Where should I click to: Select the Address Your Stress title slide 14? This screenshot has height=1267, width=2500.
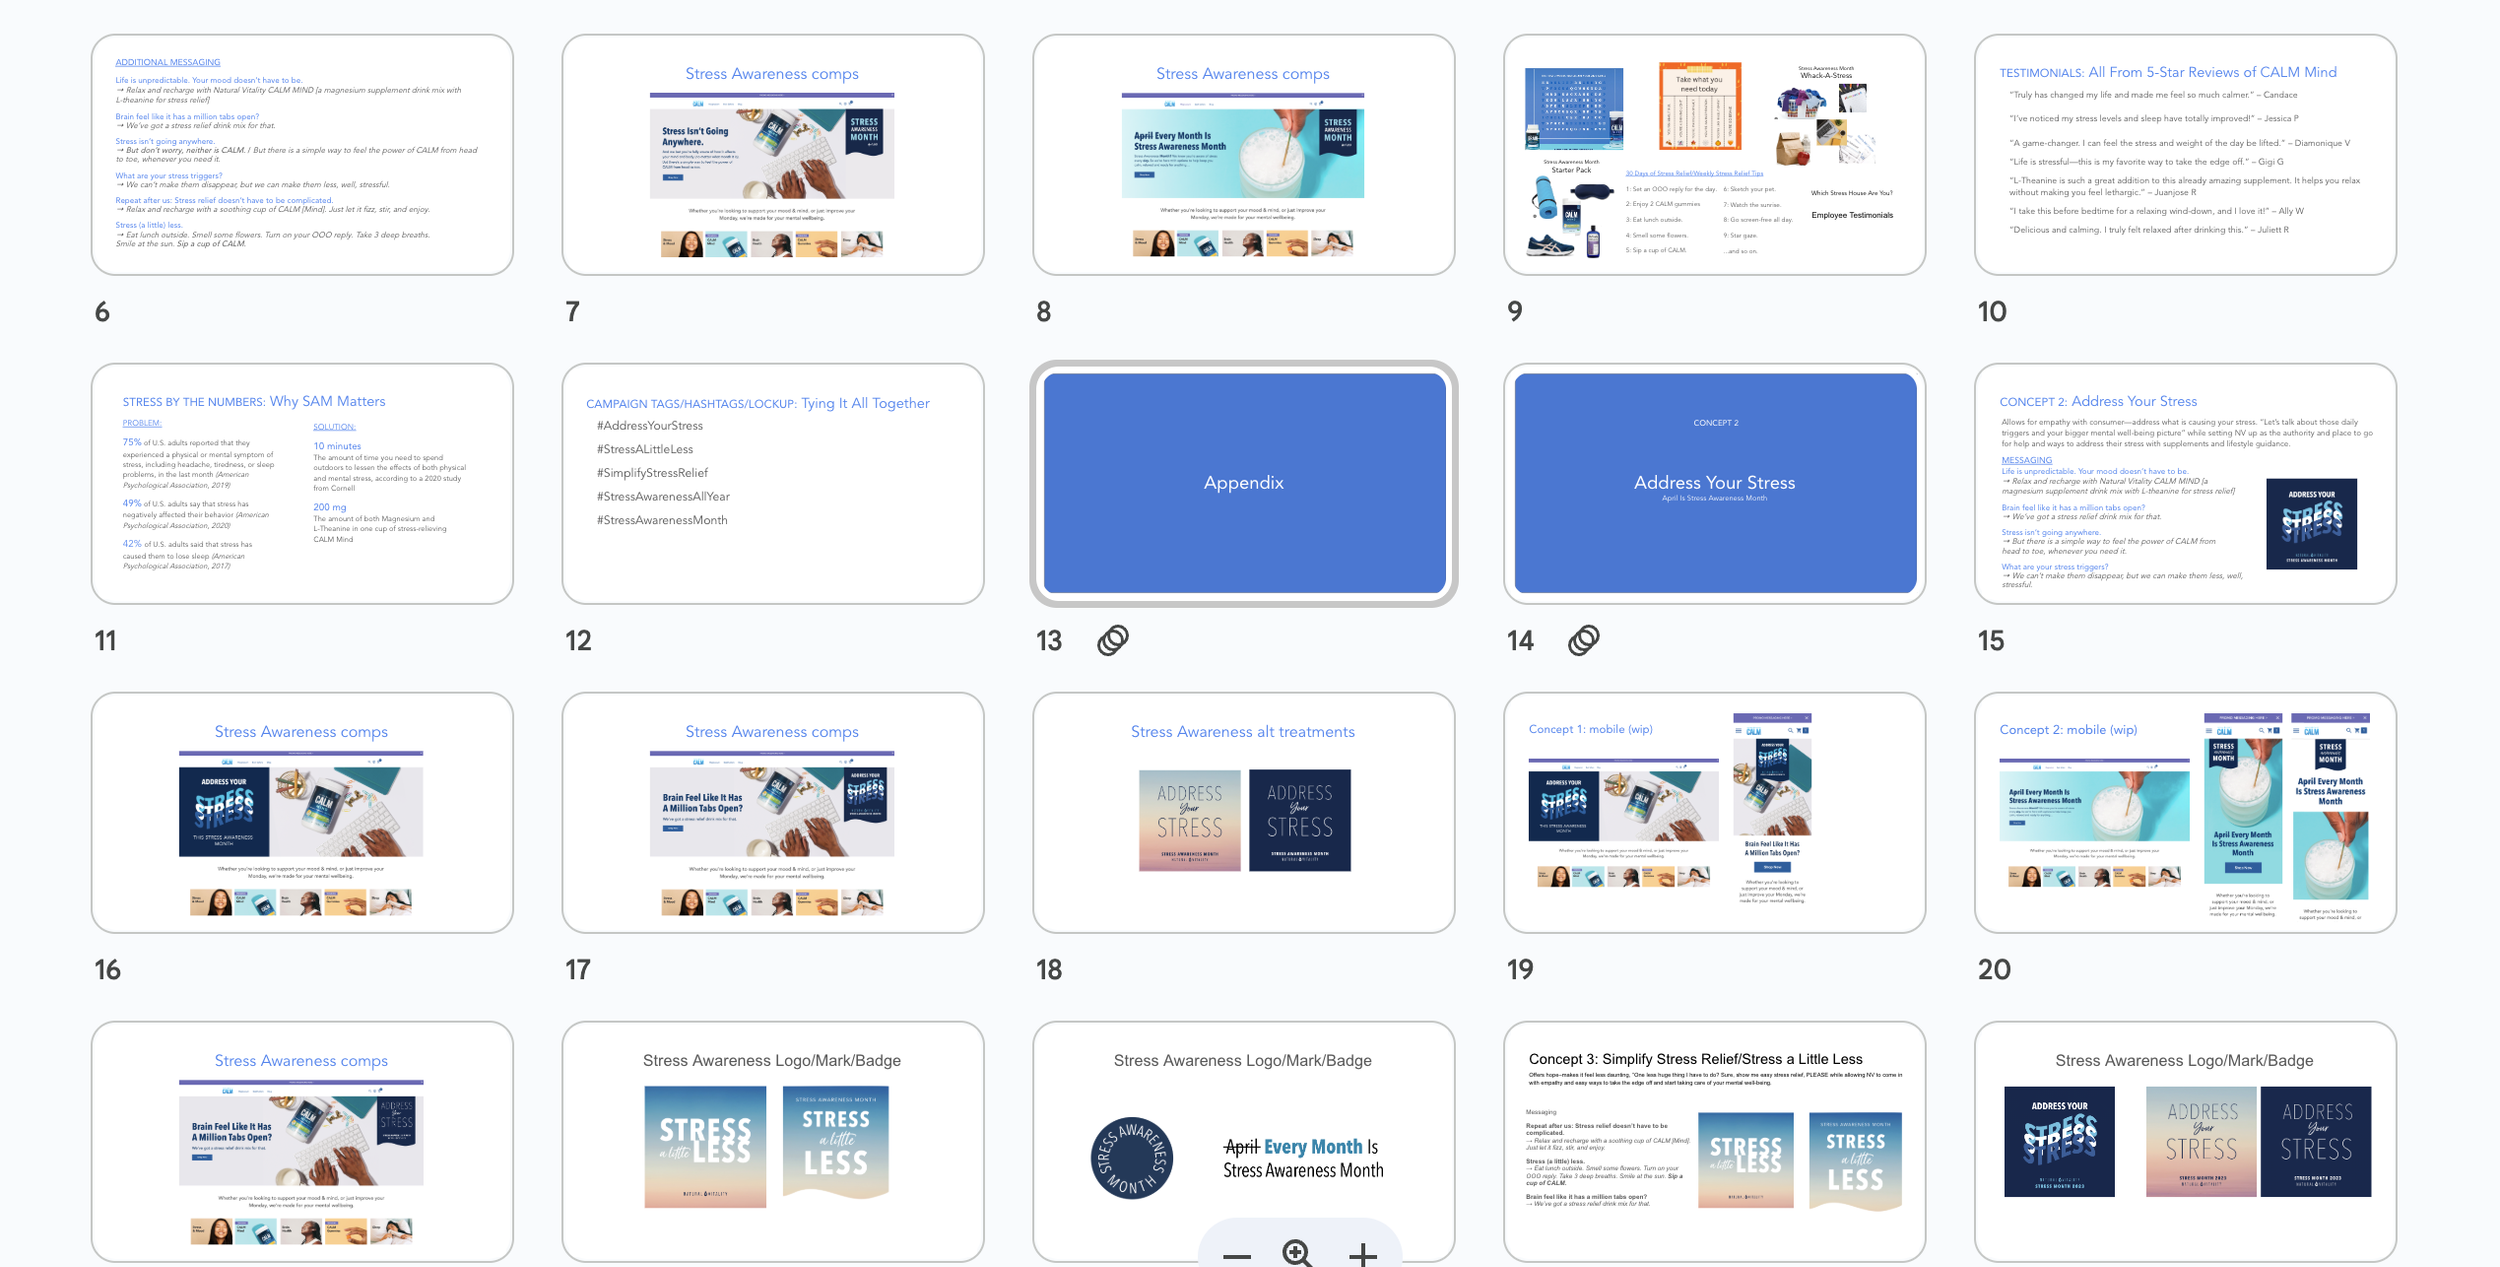[x=1714, y=483]
